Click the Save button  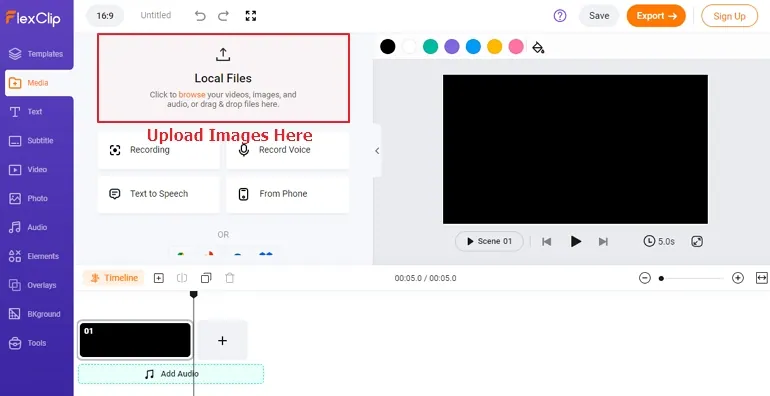599,16
